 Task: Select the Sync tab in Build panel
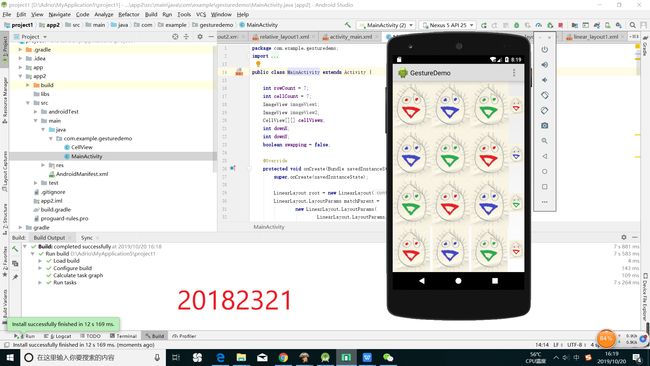[87, 238]
